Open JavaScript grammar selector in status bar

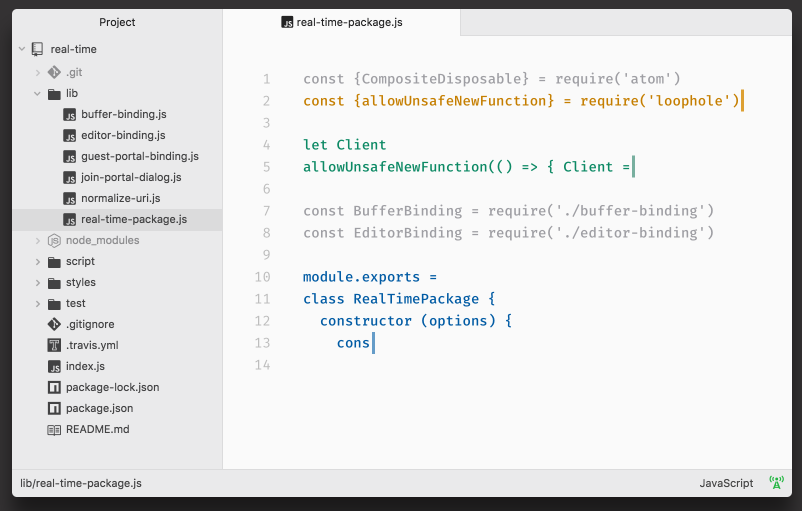726,483
